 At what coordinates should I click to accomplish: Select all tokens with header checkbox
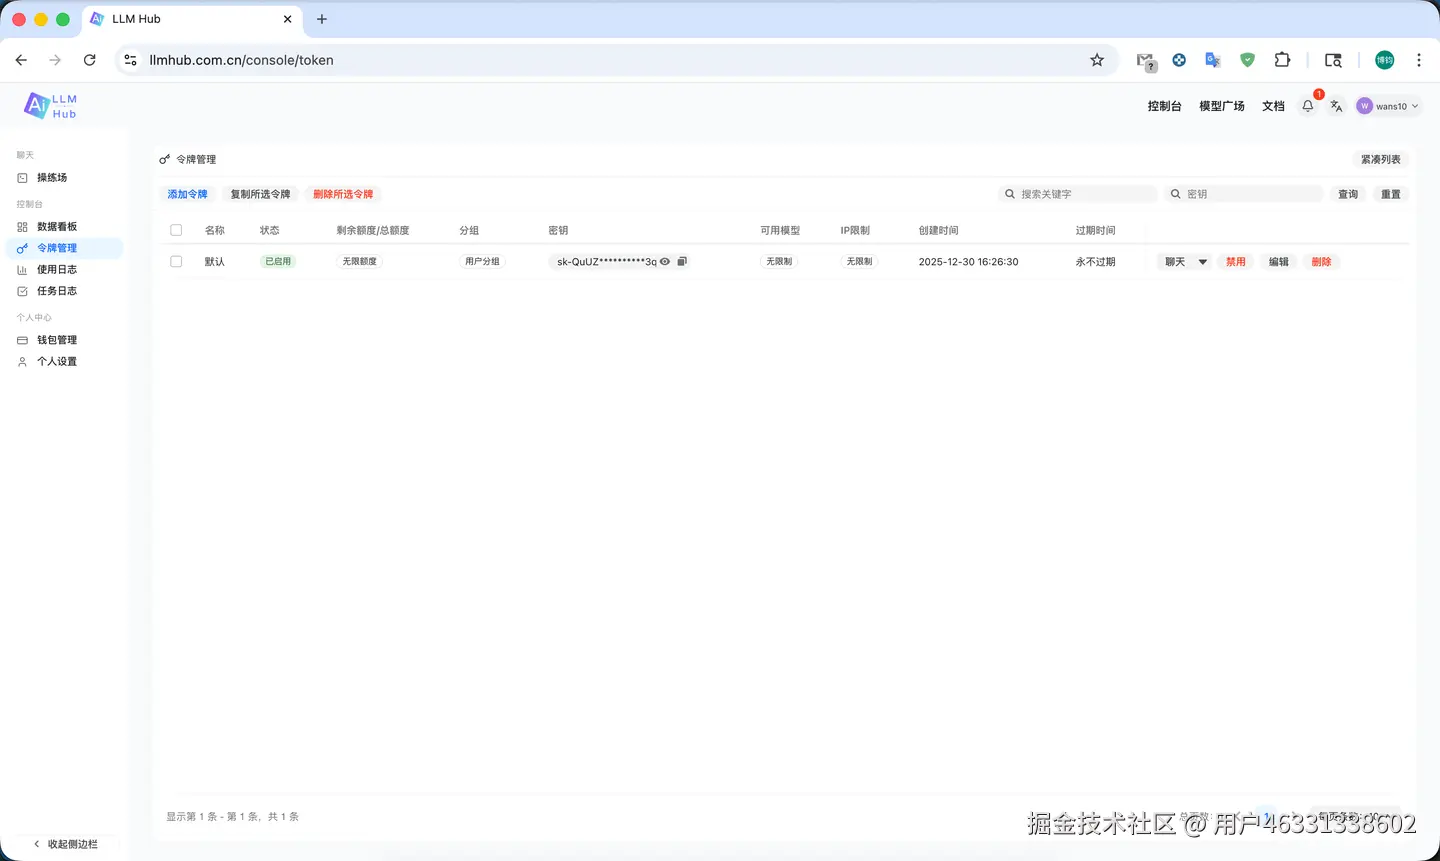(176, 230)
